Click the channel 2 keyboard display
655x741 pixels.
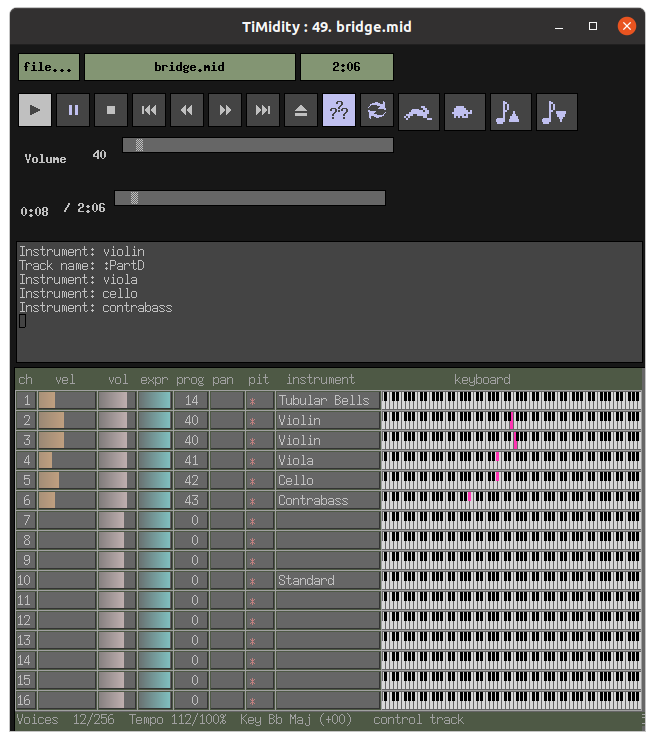(511, 420)
